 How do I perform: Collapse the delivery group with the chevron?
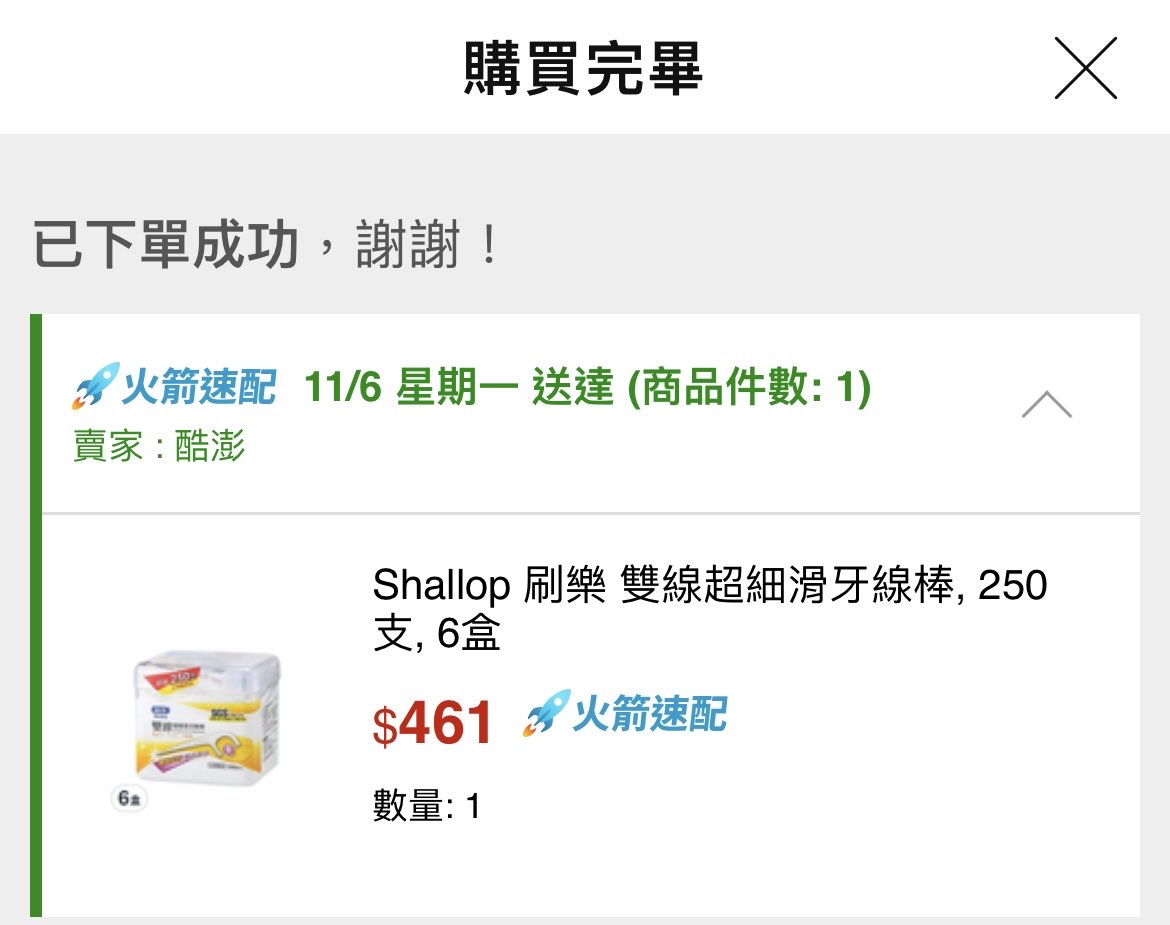(1046, 405)
